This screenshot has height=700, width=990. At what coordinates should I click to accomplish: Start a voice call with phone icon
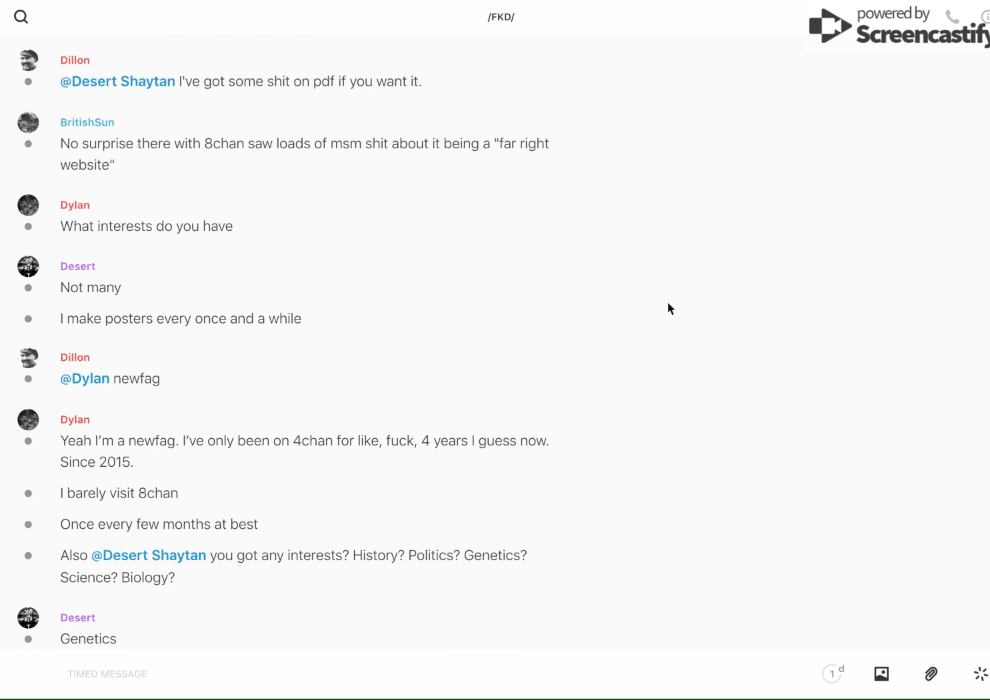click(952, 17)
